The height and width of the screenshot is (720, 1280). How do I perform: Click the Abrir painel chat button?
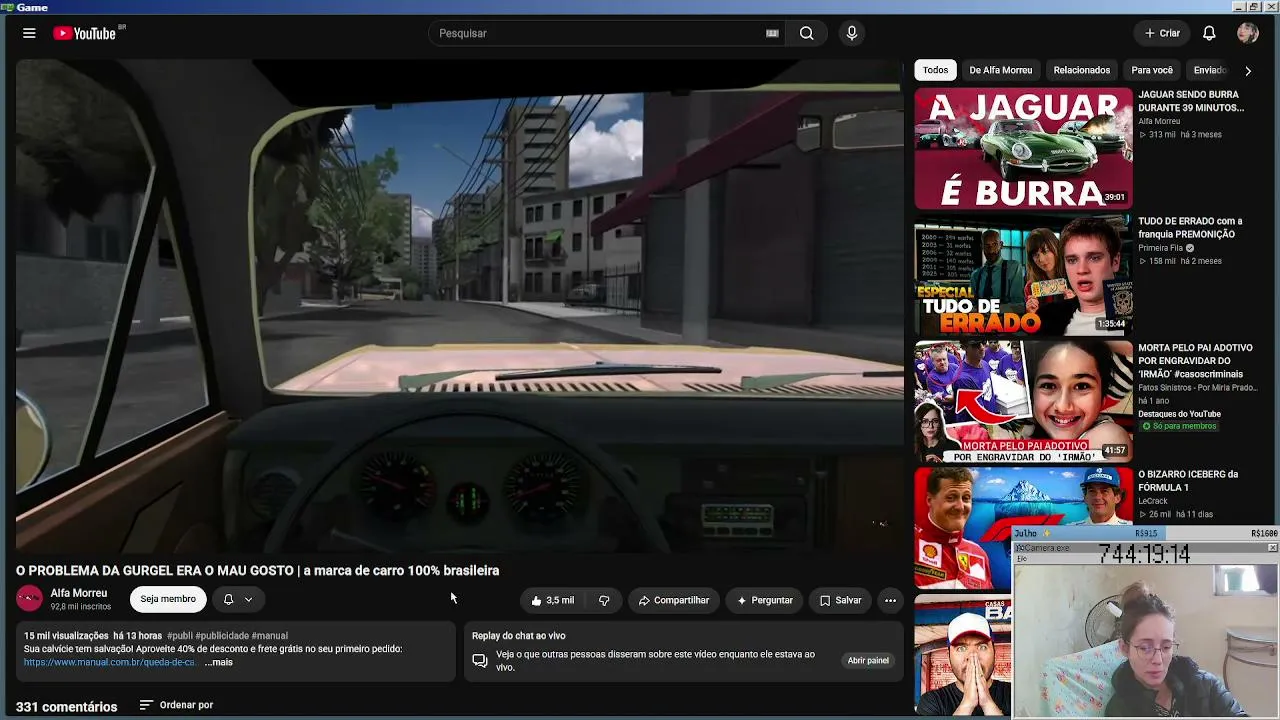[x=868, y=660]
